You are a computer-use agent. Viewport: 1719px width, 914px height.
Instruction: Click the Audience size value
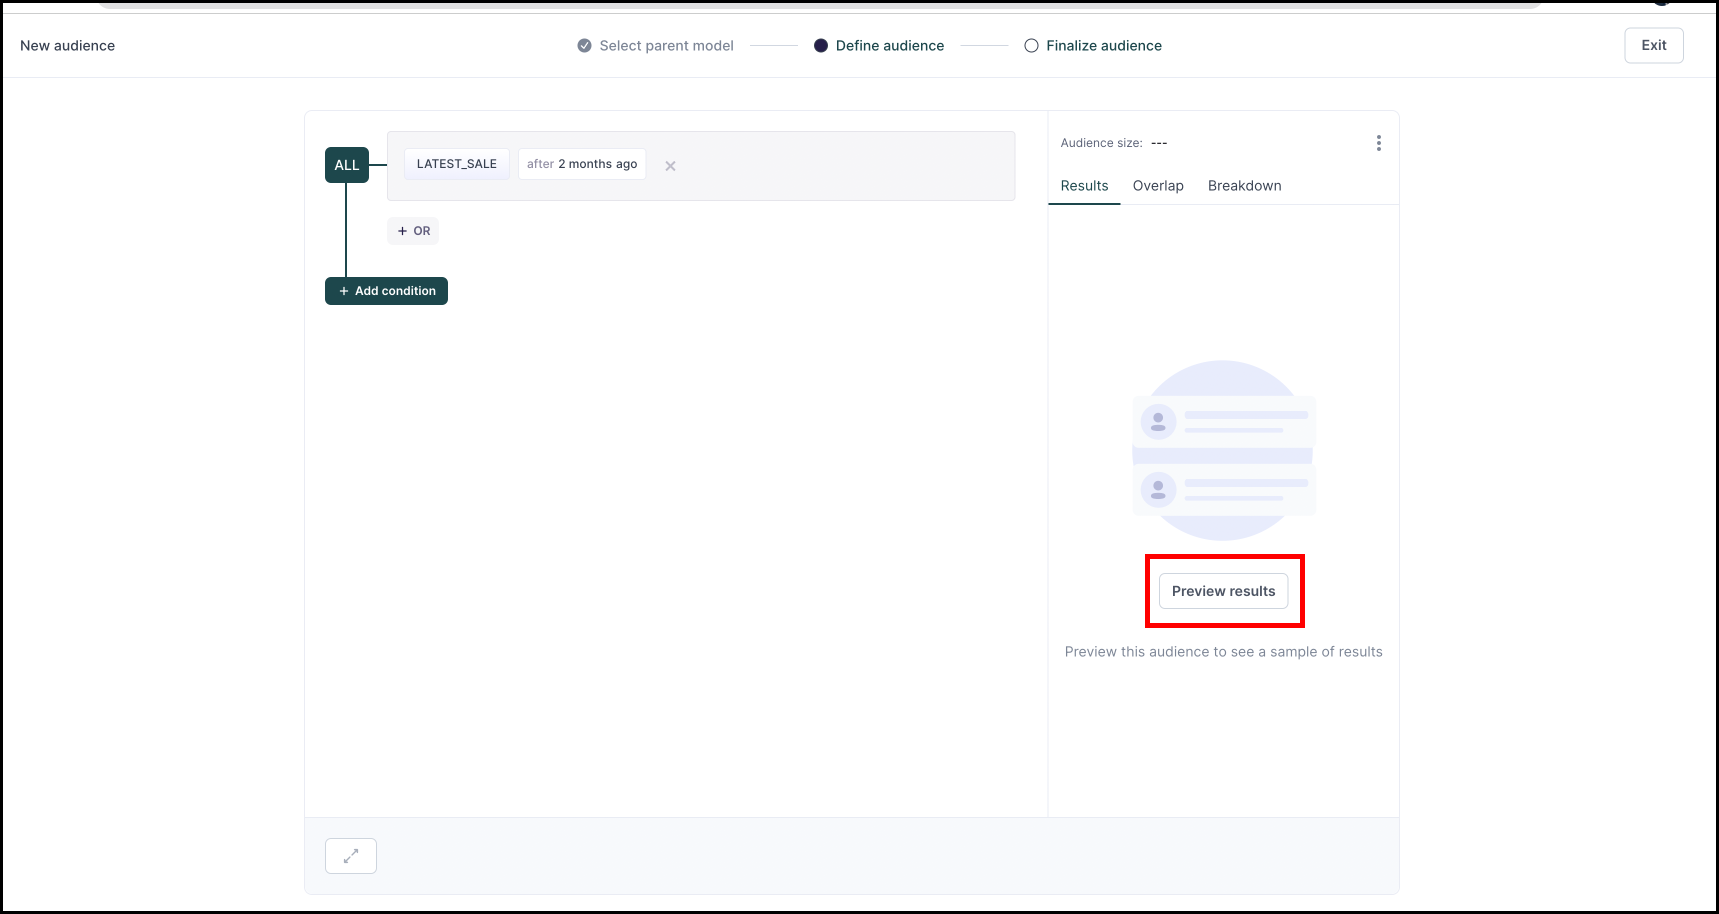pyautogui.click(x=1159, y=143)
